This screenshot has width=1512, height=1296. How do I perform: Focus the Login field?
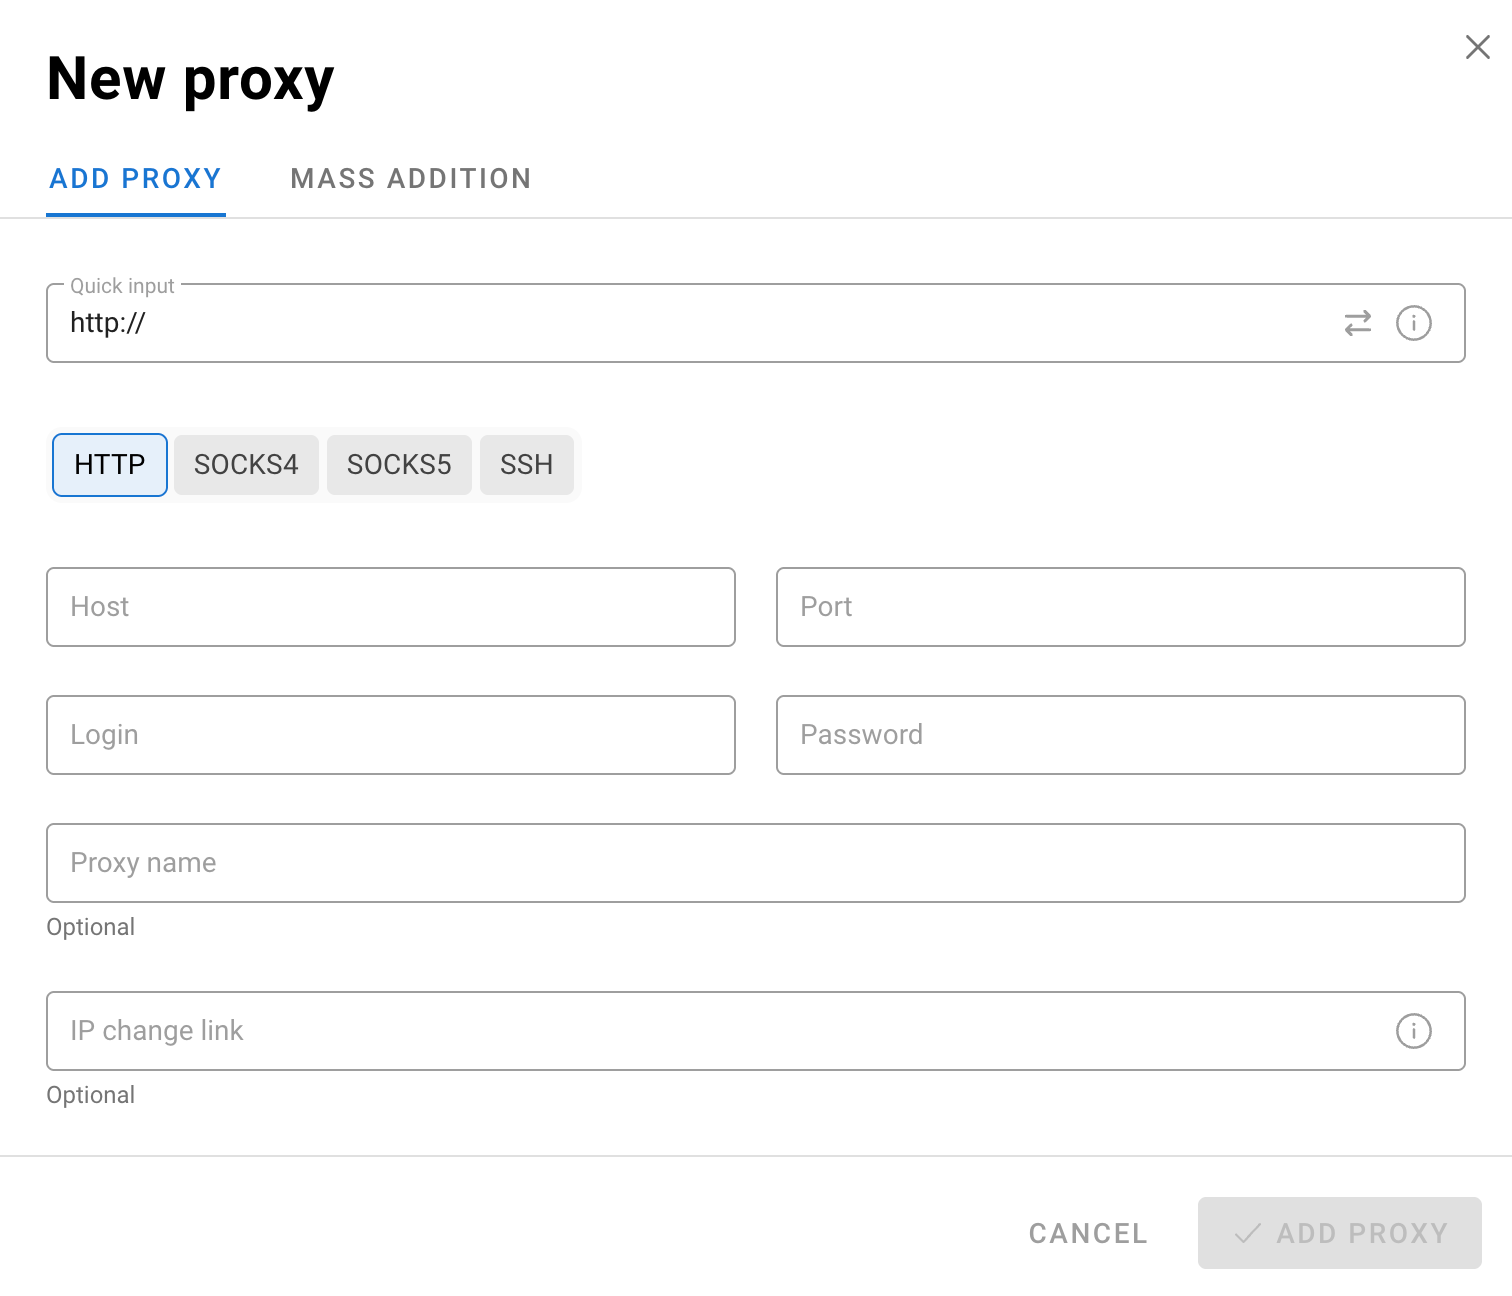(390, 735)
